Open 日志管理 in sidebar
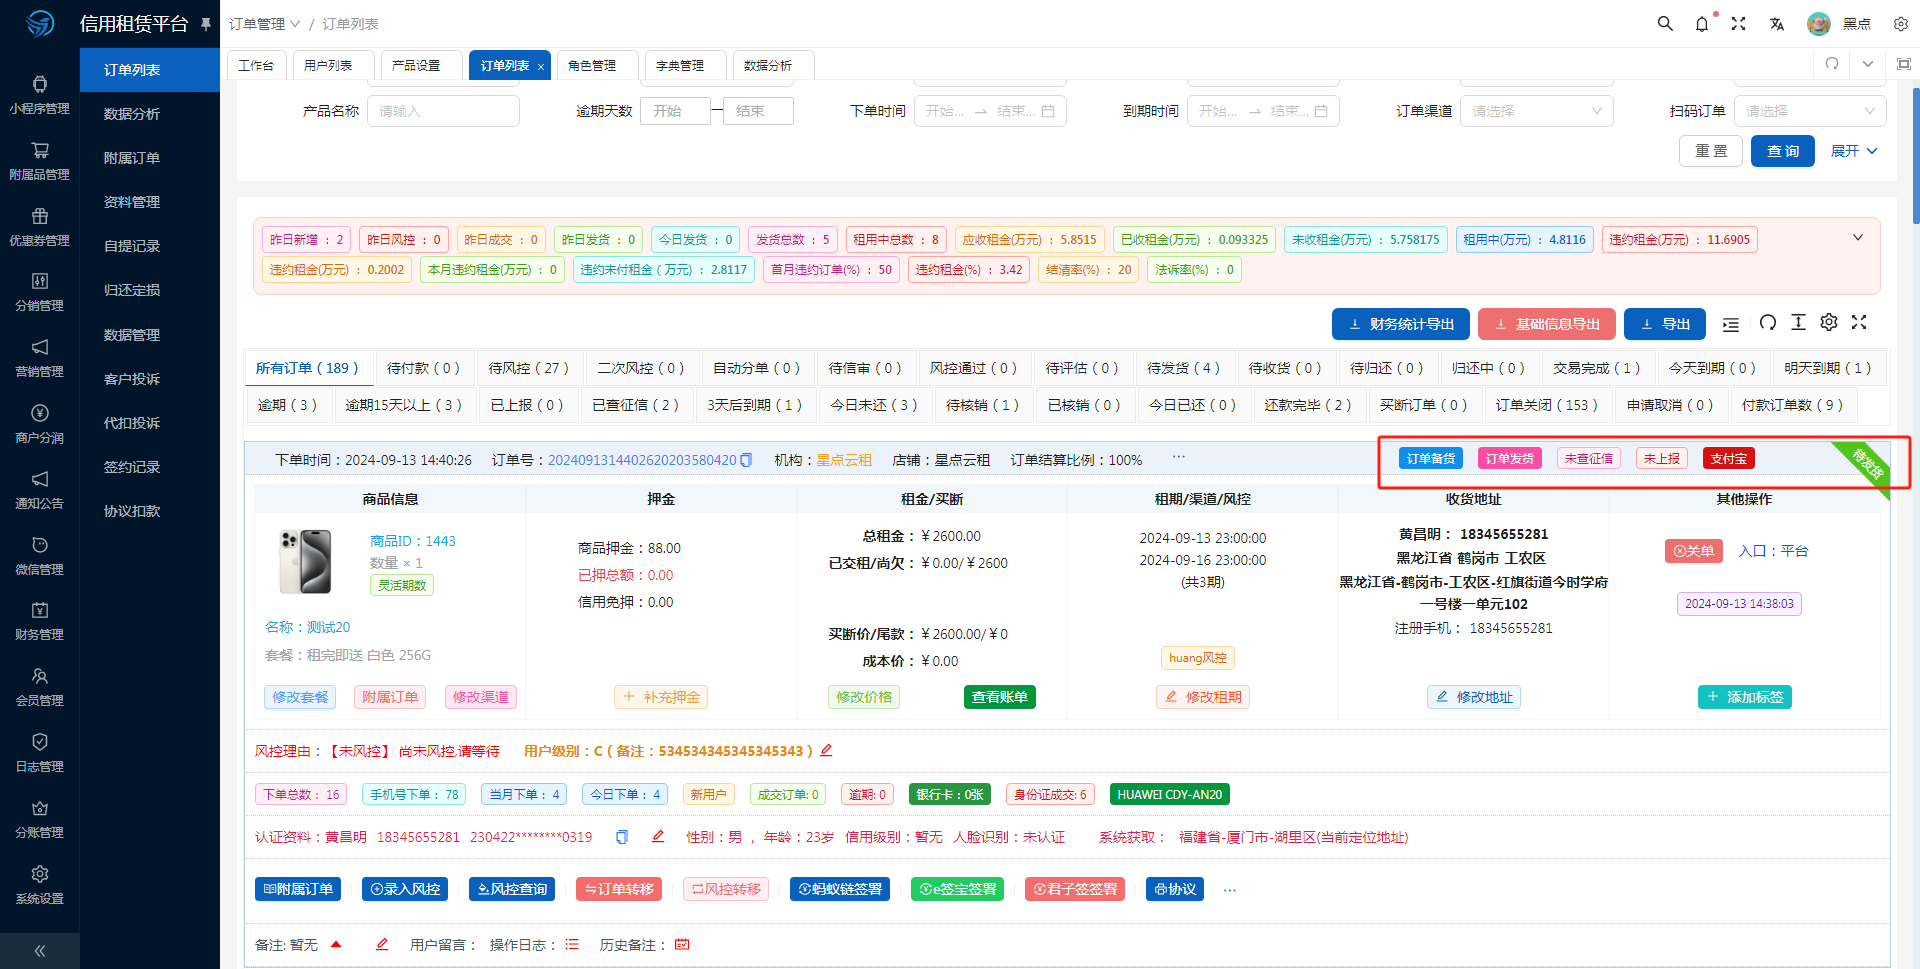The width and height of the screenshot is (1920, 969). pos(40,753)
